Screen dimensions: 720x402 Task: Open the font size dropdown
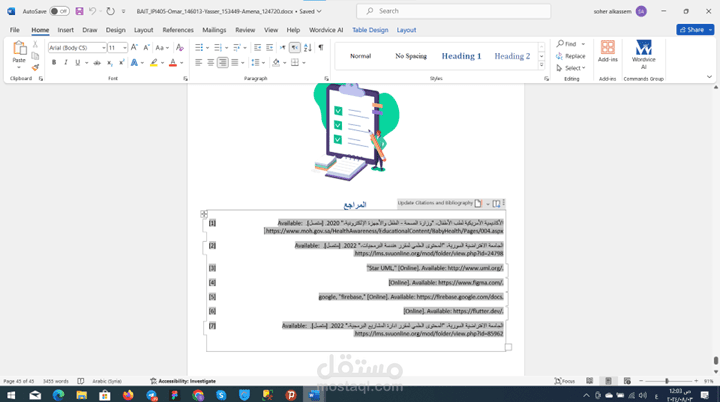tap(124, 48)
